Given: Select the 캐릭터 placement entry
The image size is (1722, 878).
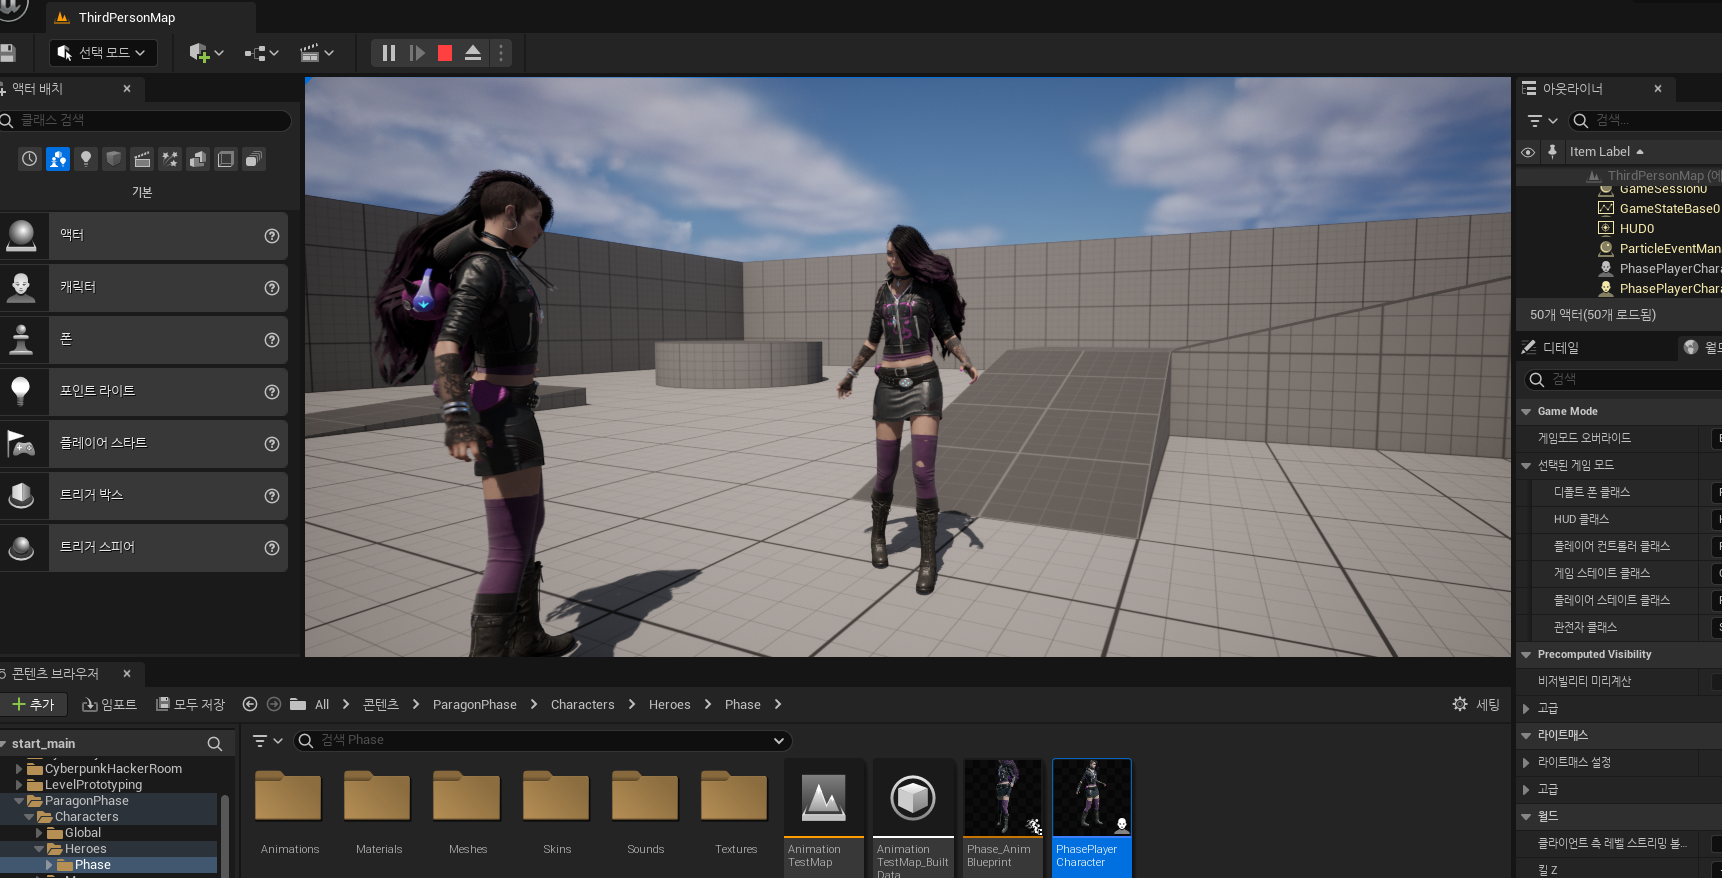Looking at the screenshot, I should (x=144, y=288).
